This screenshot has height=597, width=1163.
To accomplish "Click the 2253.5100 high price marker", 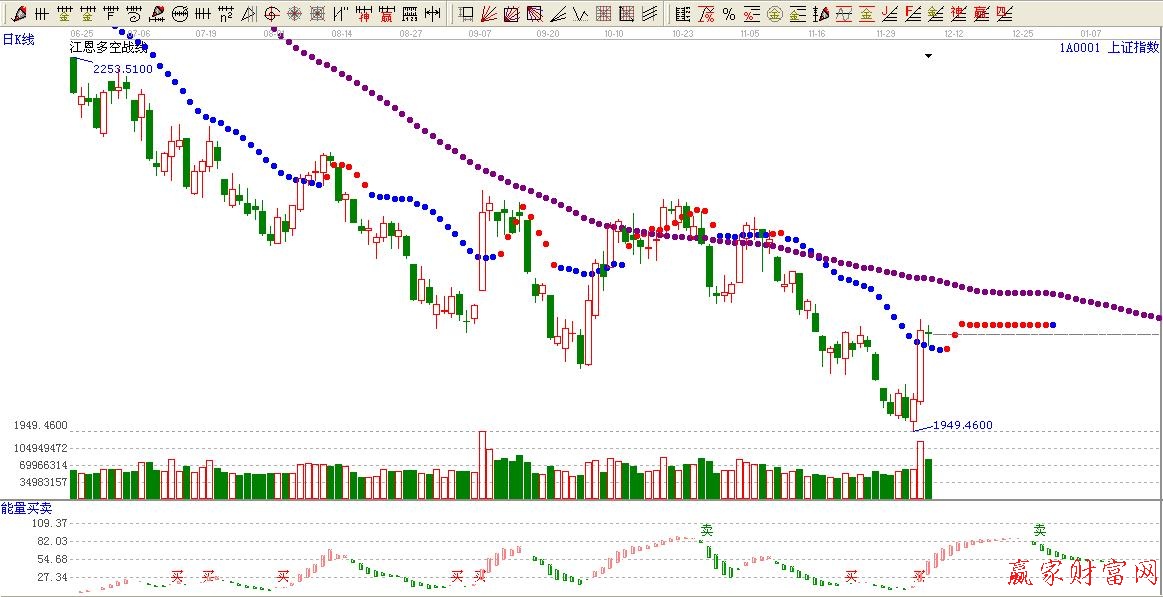I will pos(123,69).
